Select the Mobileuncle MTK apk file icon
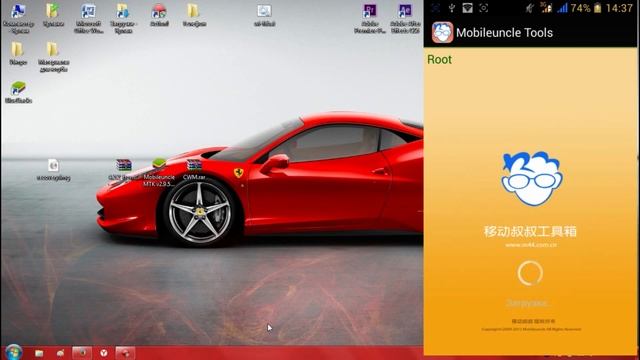This screenshot has height=360, width=640. (x=159, y=164)
